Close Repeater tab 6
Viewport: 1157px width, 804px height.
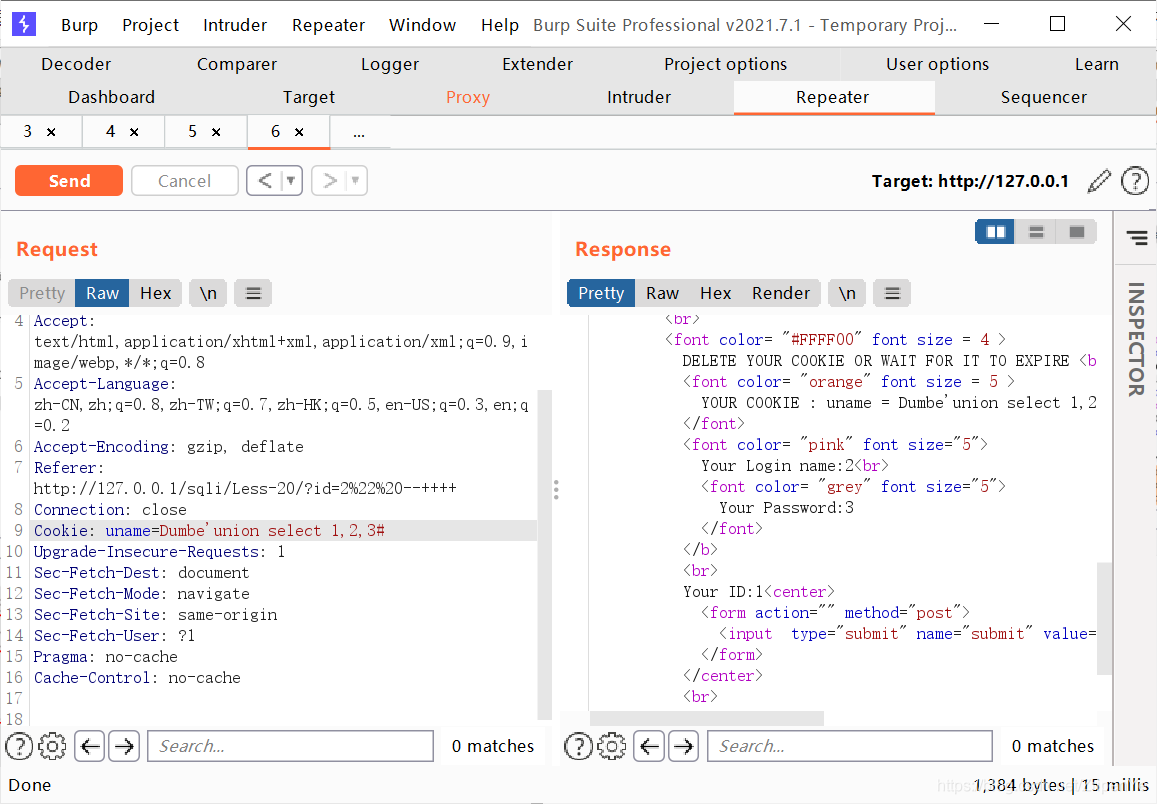click(x=299, y=132)
